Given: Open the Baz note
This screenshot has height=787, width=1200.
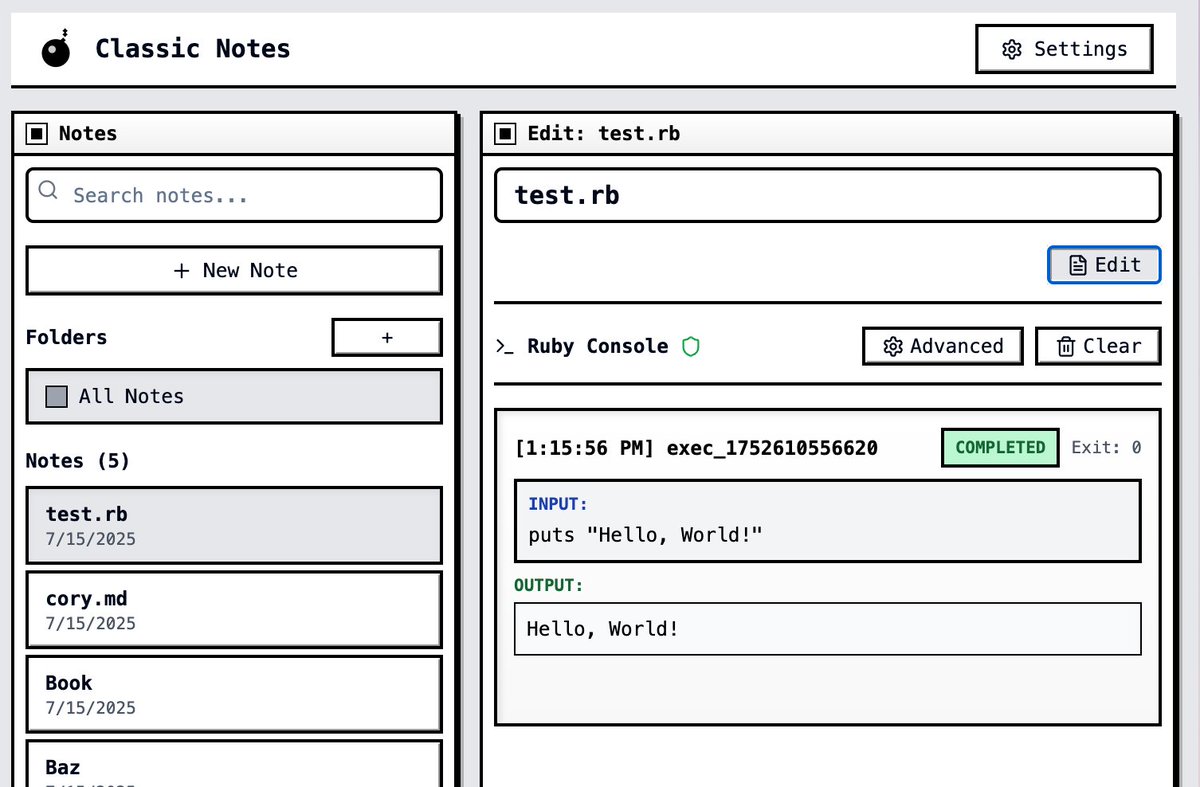Looking at the screenshot, I should (234, 763).
